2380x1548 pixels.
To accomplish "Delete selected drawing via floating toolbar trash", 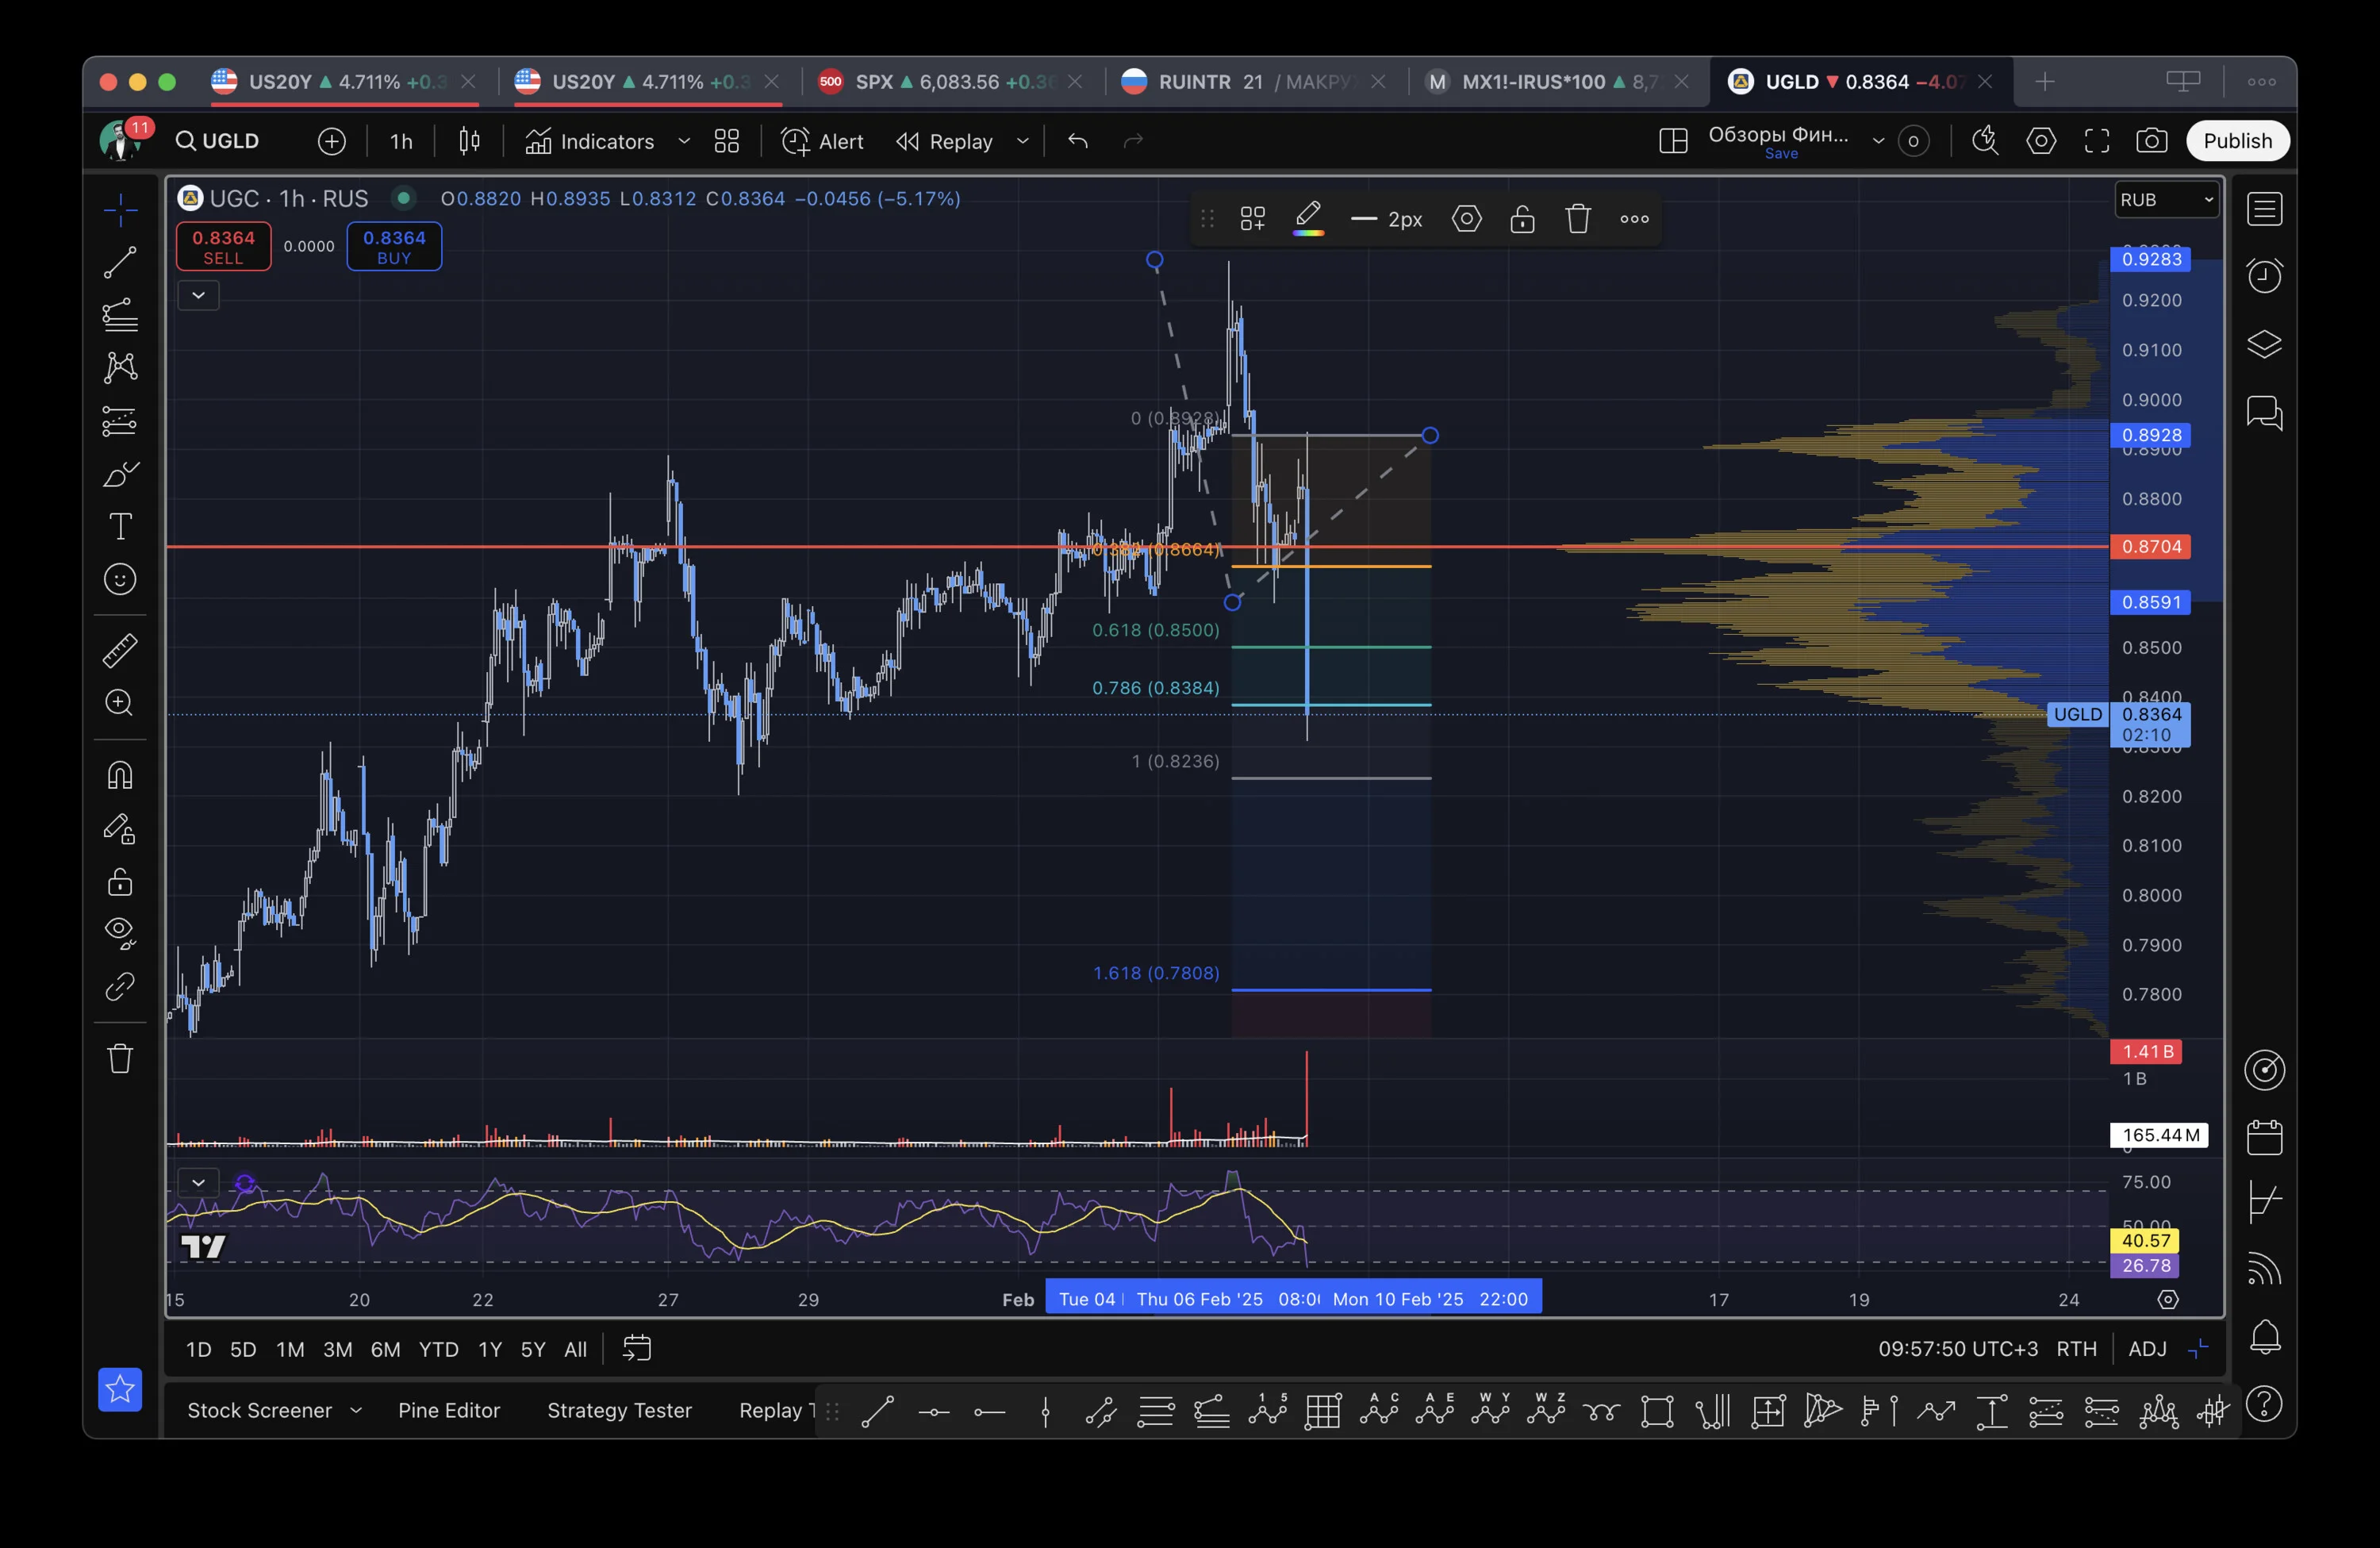I will pyautogui.click(x=1578, y=218).
